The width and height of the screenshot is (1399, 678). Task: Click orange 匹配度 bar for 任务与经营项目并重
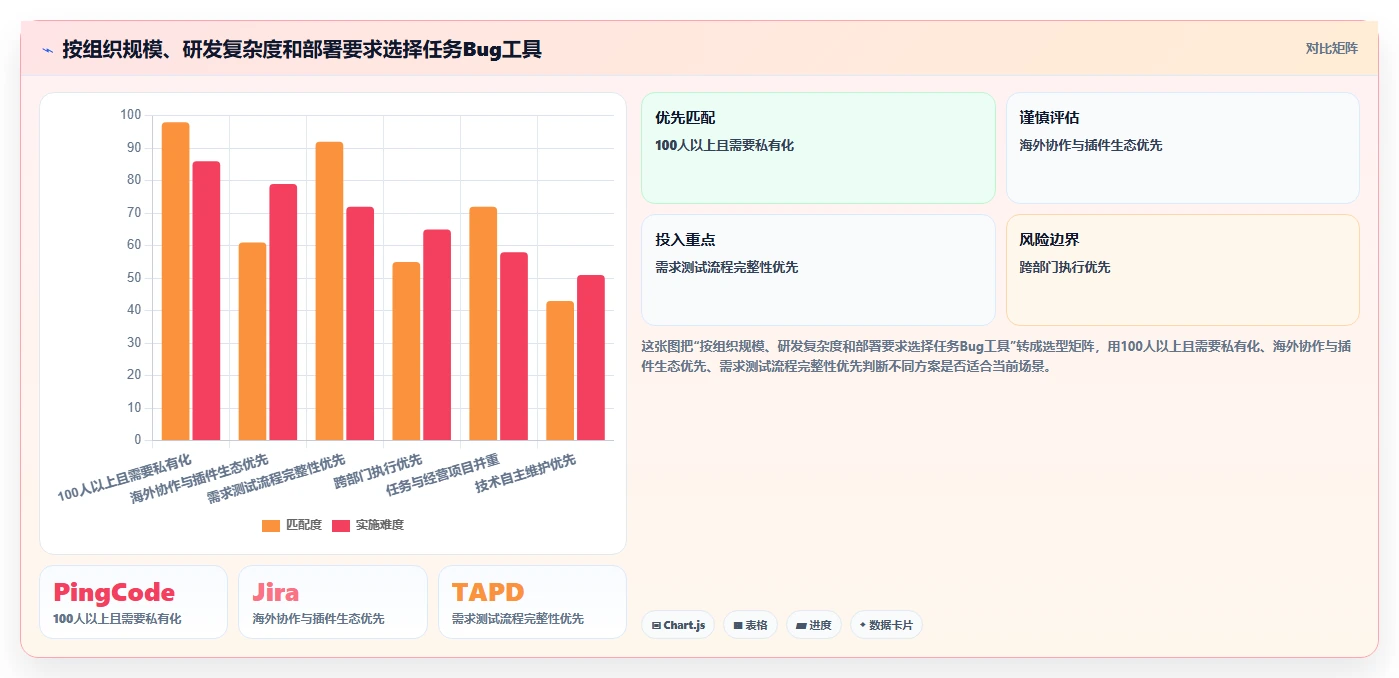[x=483, y=323]
